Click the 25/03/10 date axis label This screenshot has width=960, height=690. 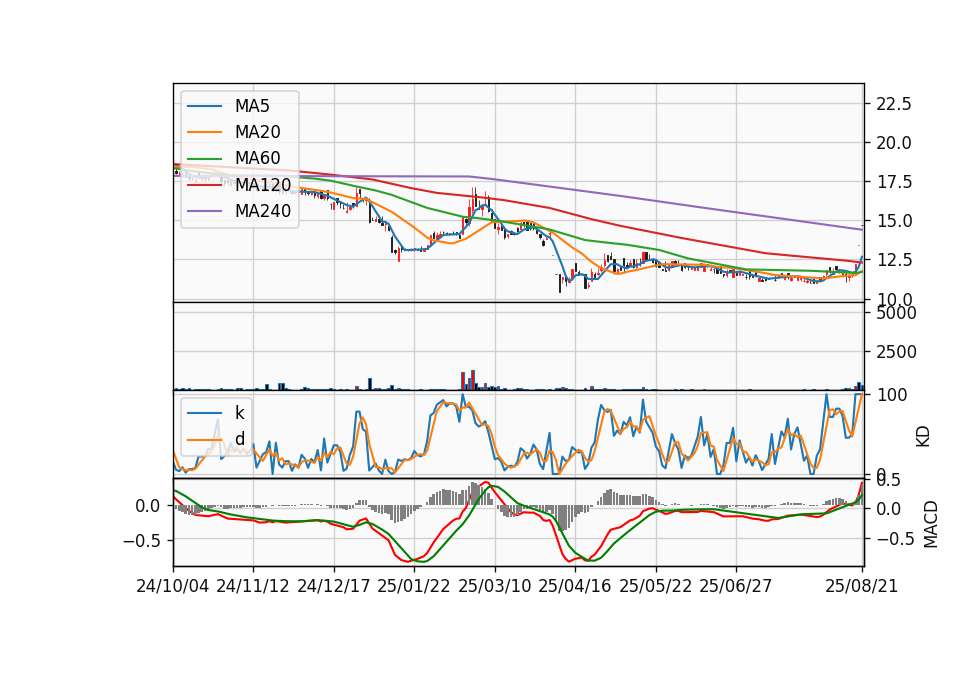pos(495,586)
